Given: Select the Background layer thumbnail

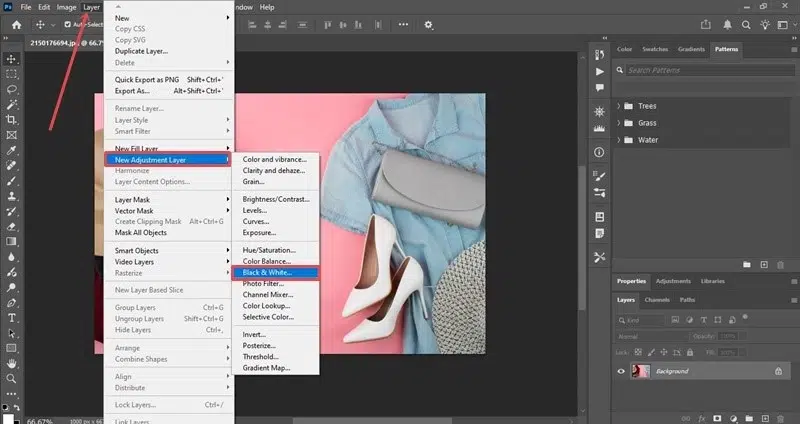Looking at the screenshot, I should [641, 371].
